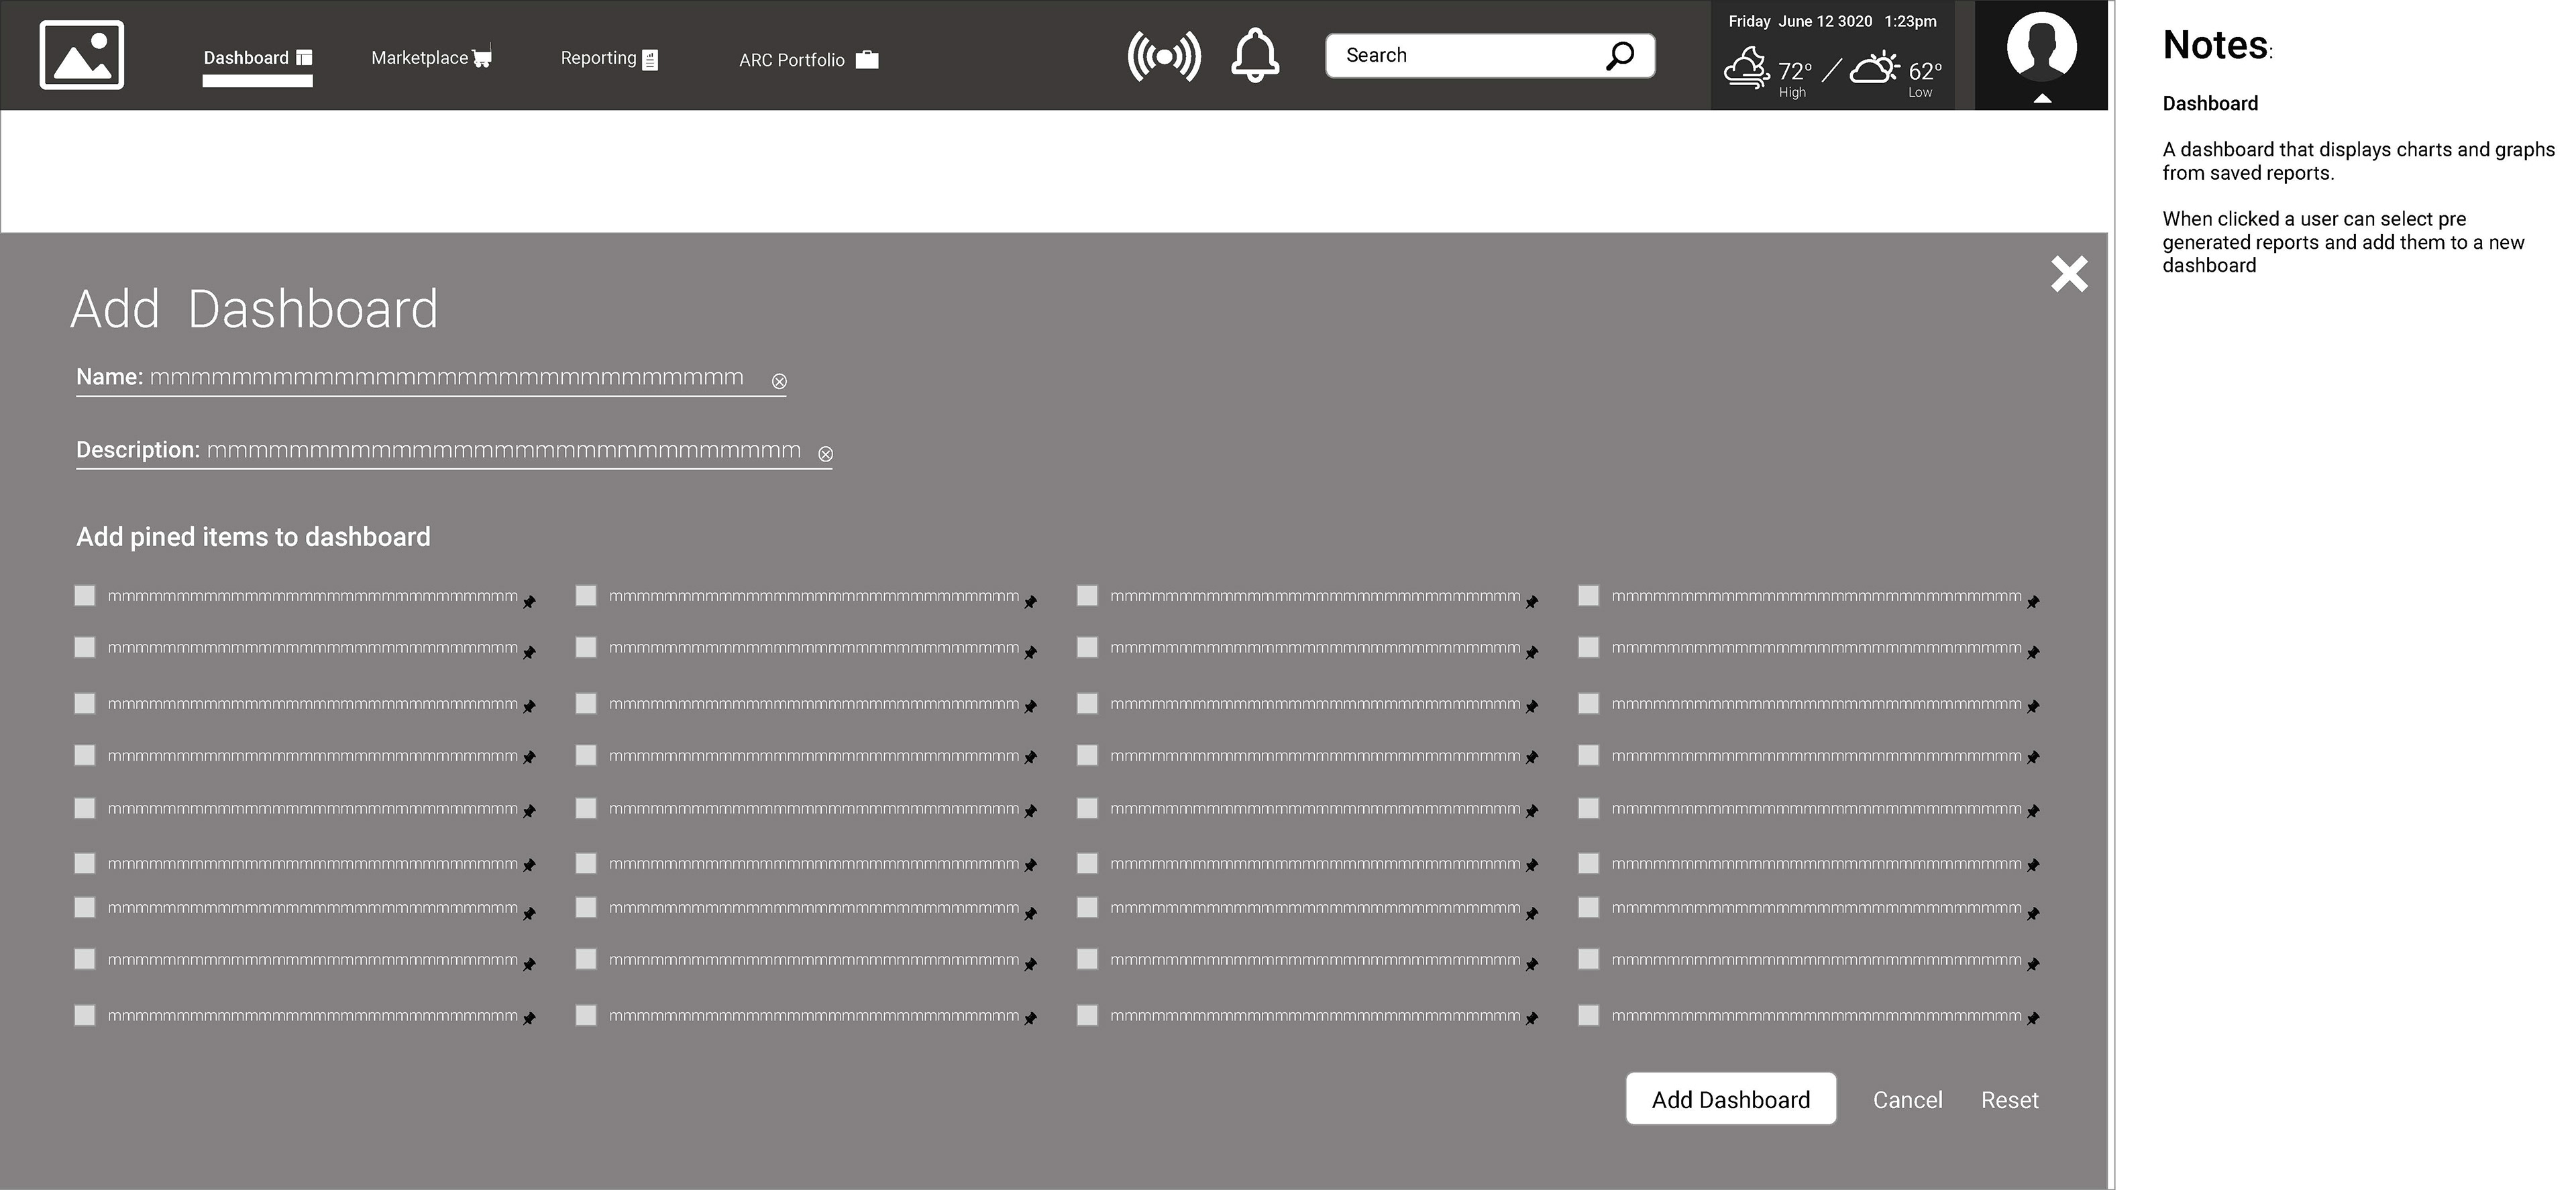Click the image logo in top-left corner
The width and height of the screenshot is (2576, 1190).
[82, 55]
